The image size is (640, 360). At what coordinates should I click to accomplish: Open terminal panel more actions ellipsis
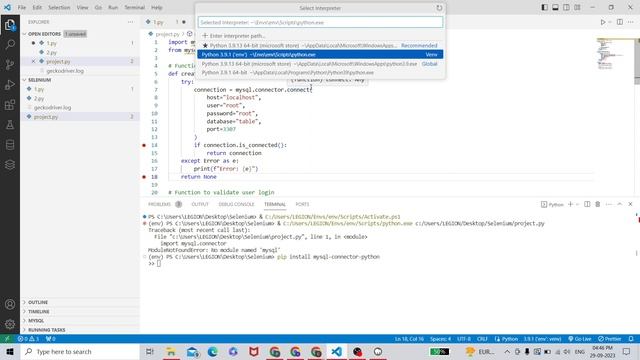609,204
